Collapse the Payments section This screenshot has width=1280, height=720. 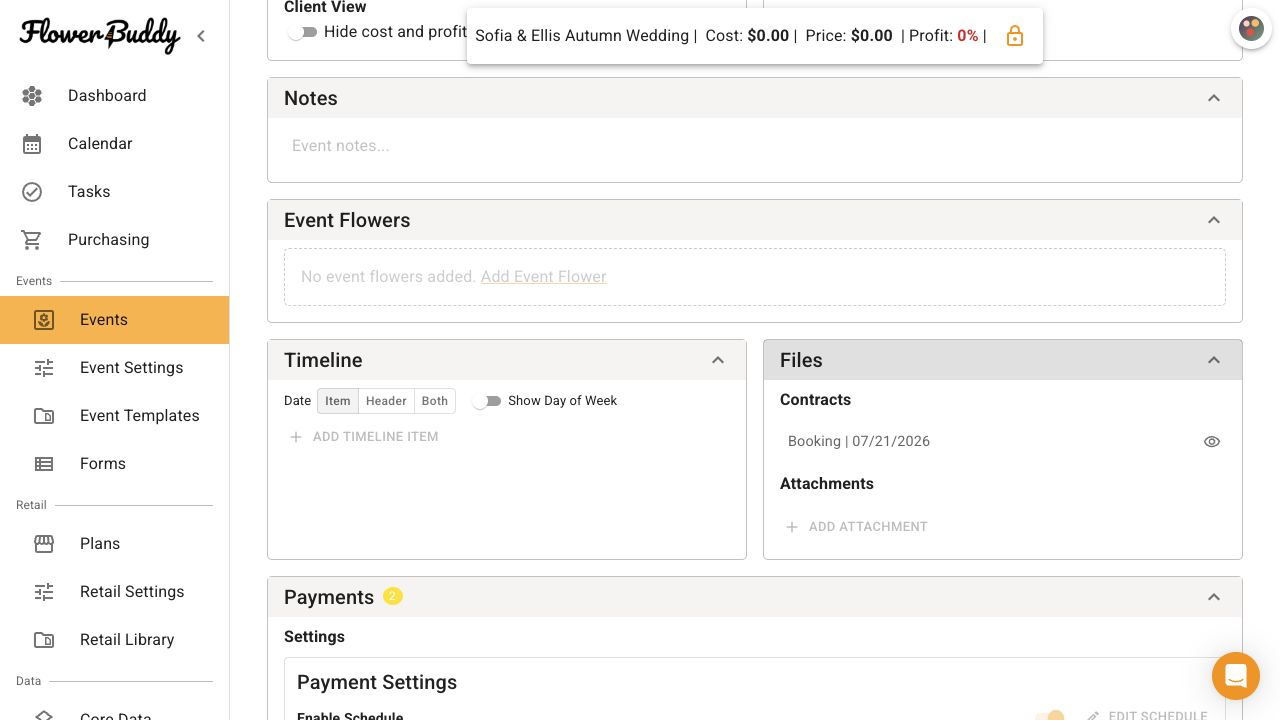pyautogui.click(x=1214, y=597)
